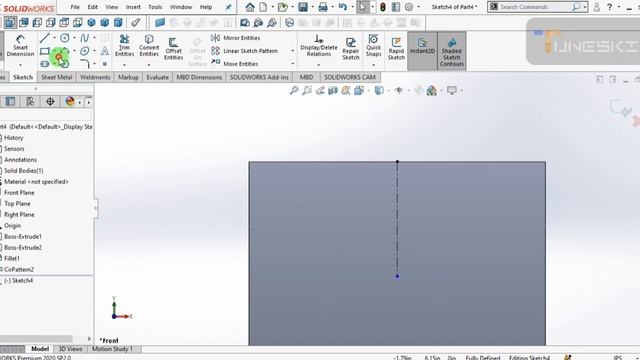This screenshot has width=640, height=360.
Task: Select the Straight Slot tool
Action: 45,64
